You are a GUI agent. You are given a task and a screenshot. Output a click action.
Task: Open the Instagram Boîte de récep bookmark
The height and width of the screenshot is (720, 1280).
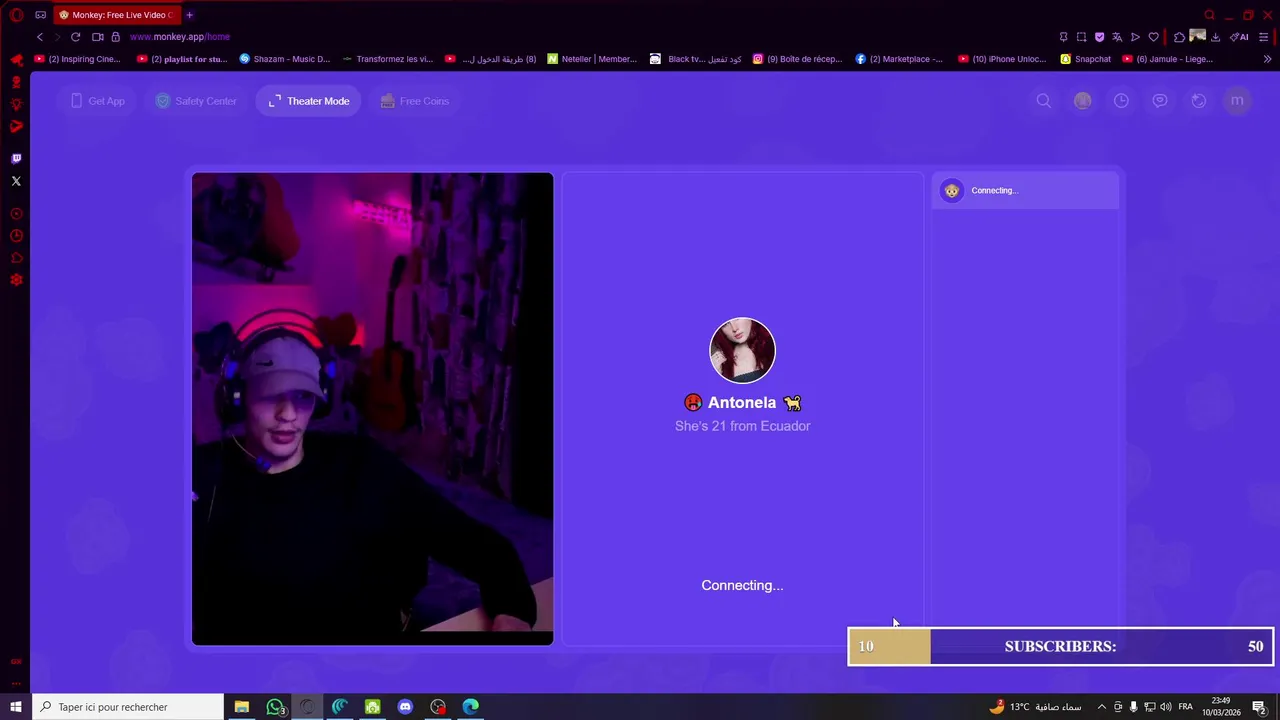coord(797,59)
